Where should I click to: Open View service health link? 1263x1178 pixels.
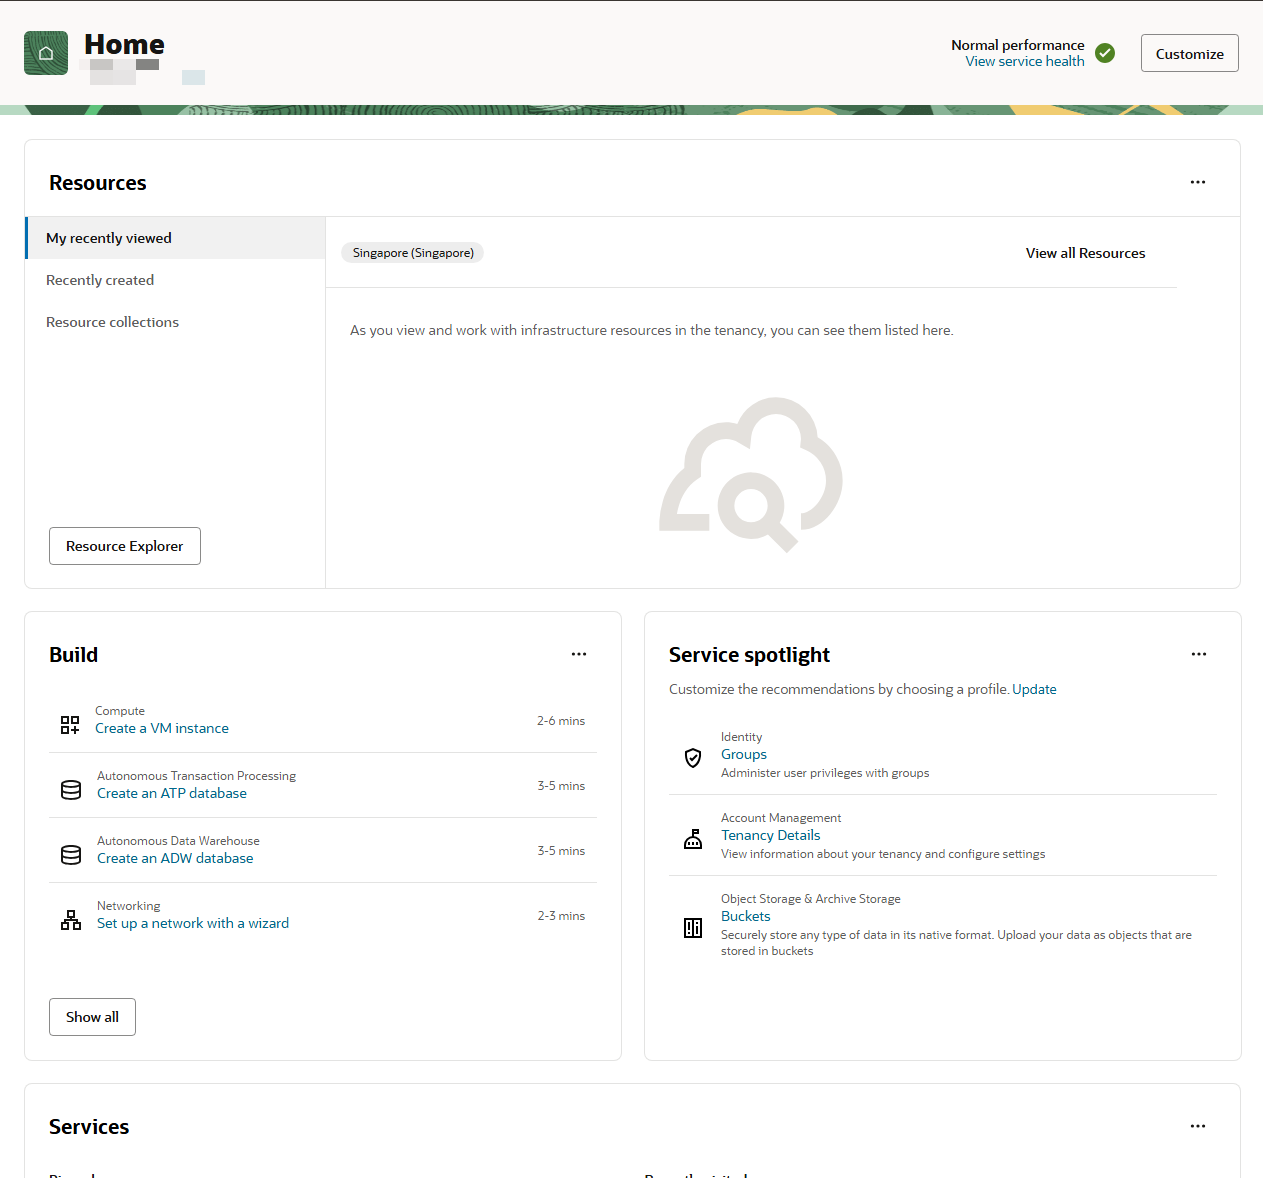coord(1024,61)
